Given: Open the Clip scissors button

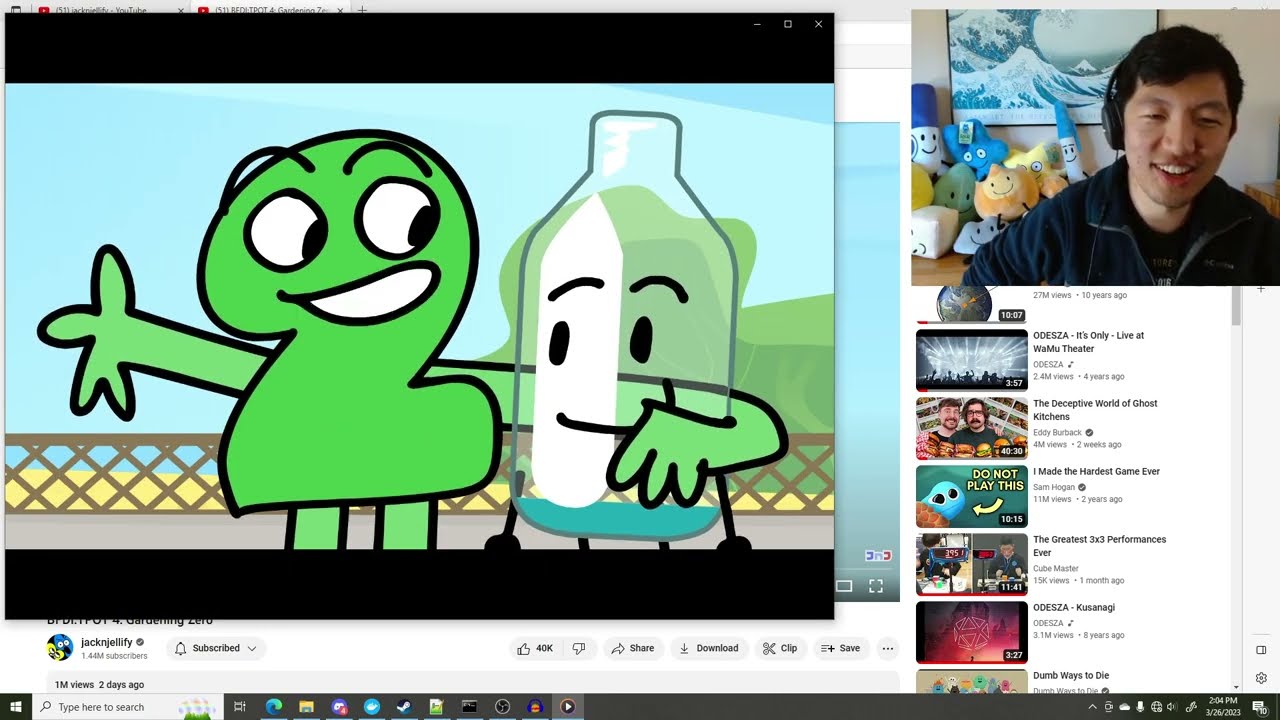Looking at the screenshot, I should click(x=780, y=648).
